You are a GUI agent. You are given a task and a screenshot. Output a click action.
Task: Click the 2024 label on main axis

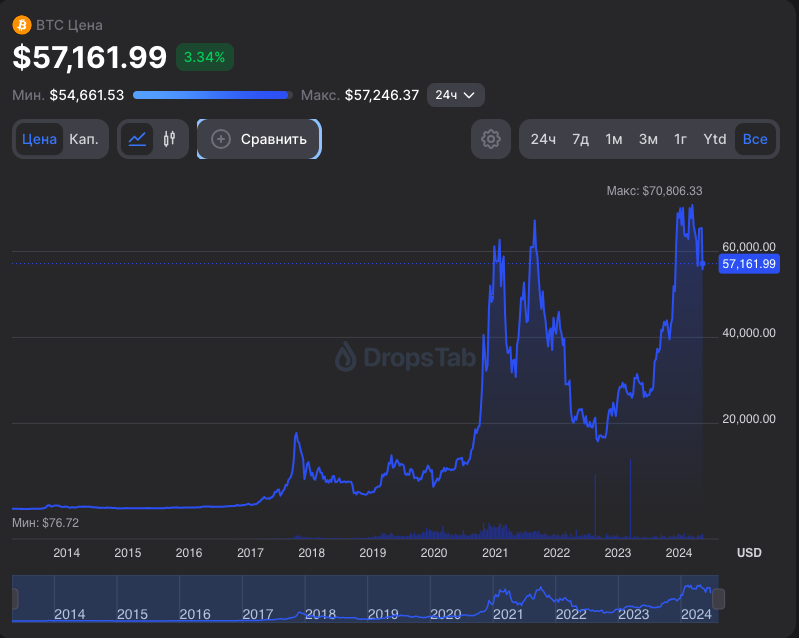679,553
